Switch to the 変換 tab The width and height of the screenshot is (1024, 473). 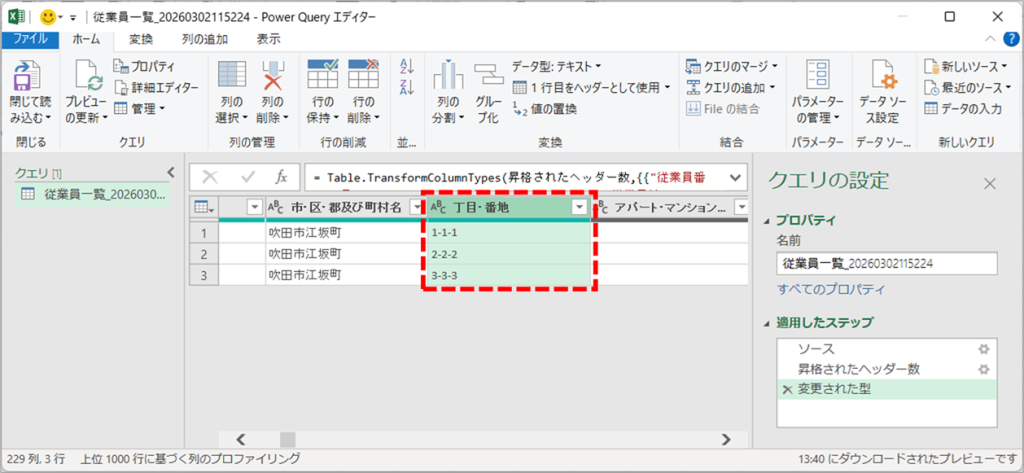click(140, 39)
